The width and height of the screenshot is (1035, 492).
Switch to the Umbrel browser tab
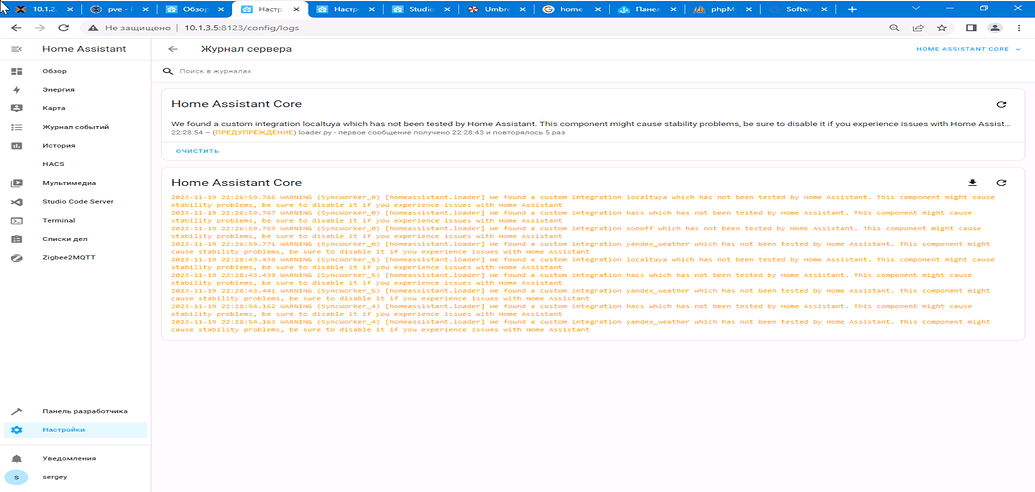(x=495, y=9)
